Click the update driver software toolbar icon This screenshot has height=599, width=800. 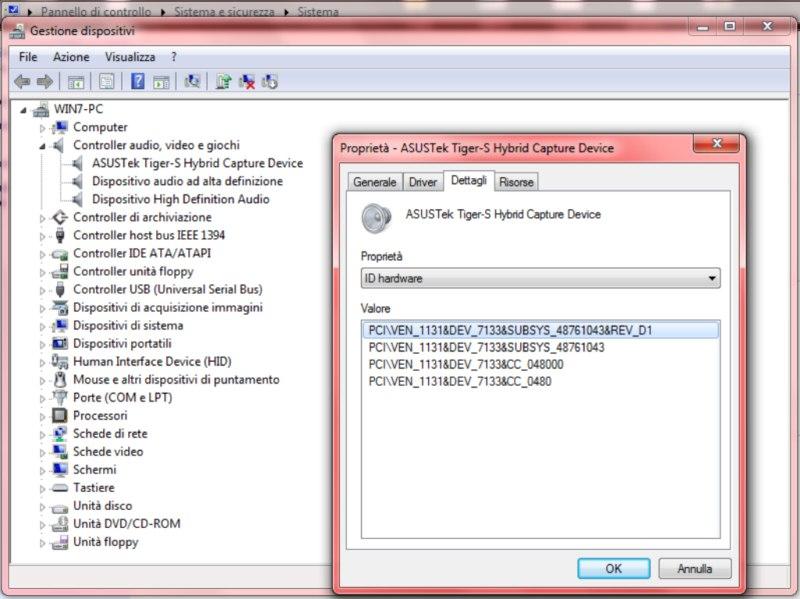224,82
